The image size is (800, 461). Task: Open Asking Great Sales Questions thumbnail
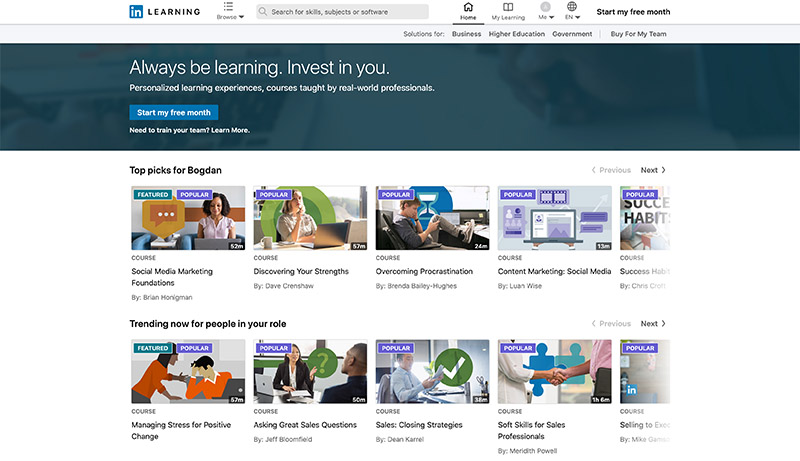(310, 371)
